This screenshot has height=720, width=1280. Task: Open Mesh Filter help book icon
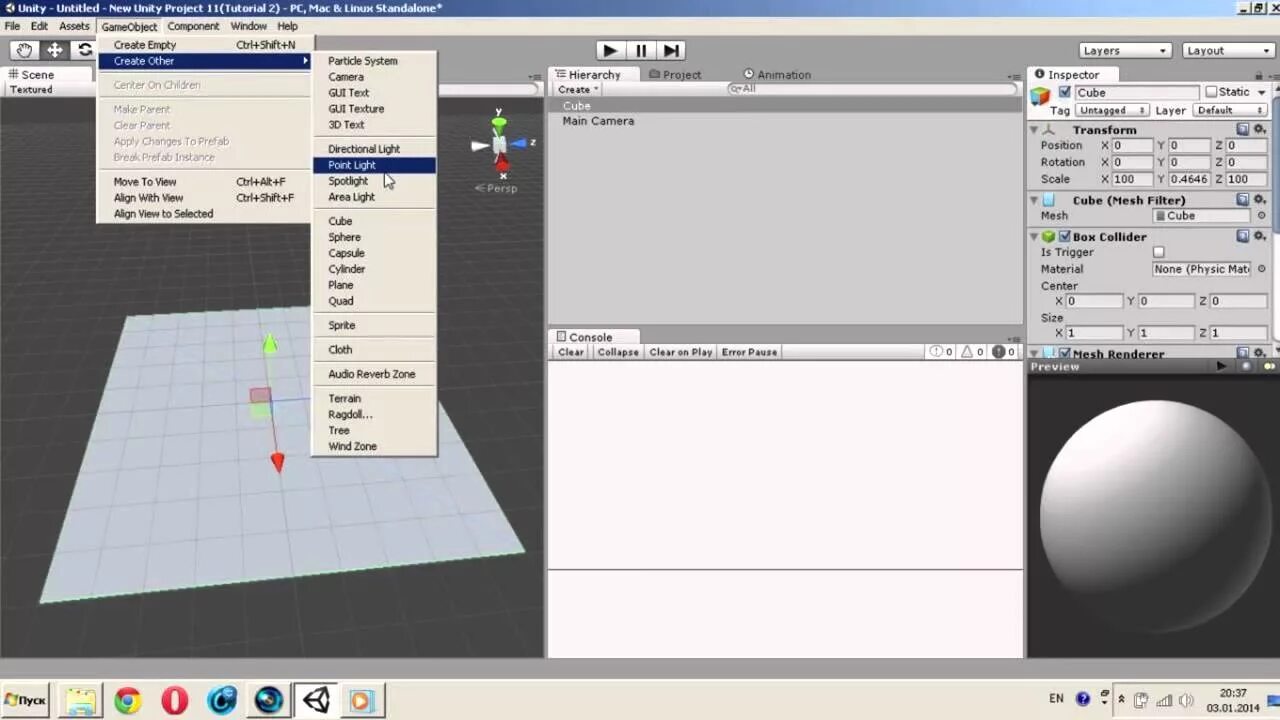(1243, 200)
